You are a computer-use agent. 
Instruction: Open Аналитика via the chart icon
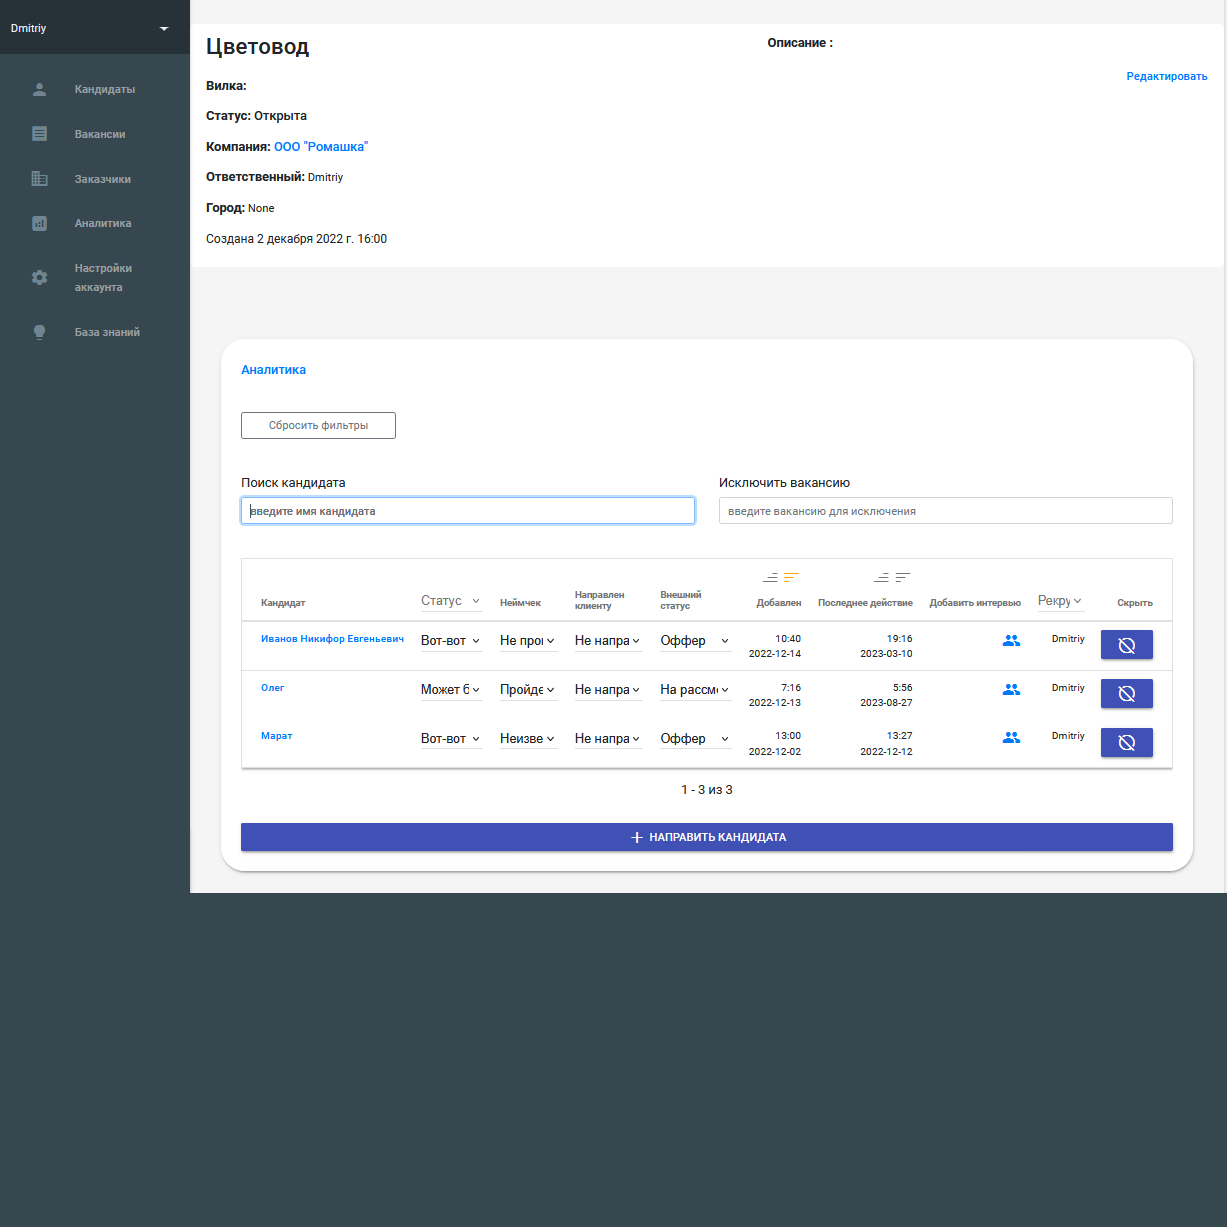[x=39, y=223]
